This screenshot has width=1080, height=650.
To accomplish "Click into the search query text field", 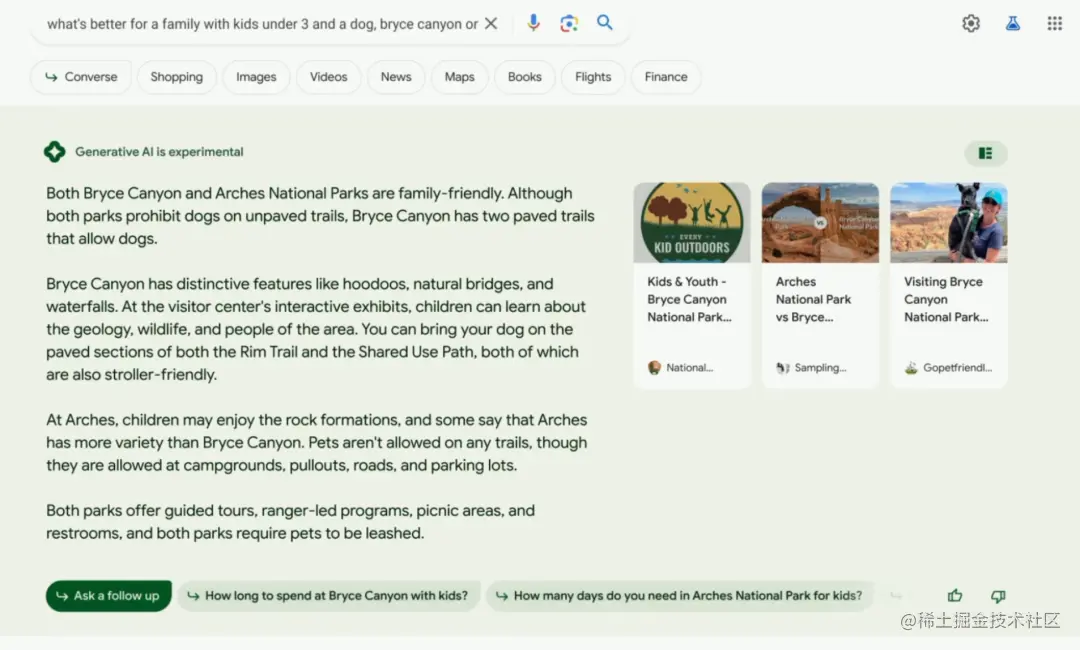I will (262, 24).
